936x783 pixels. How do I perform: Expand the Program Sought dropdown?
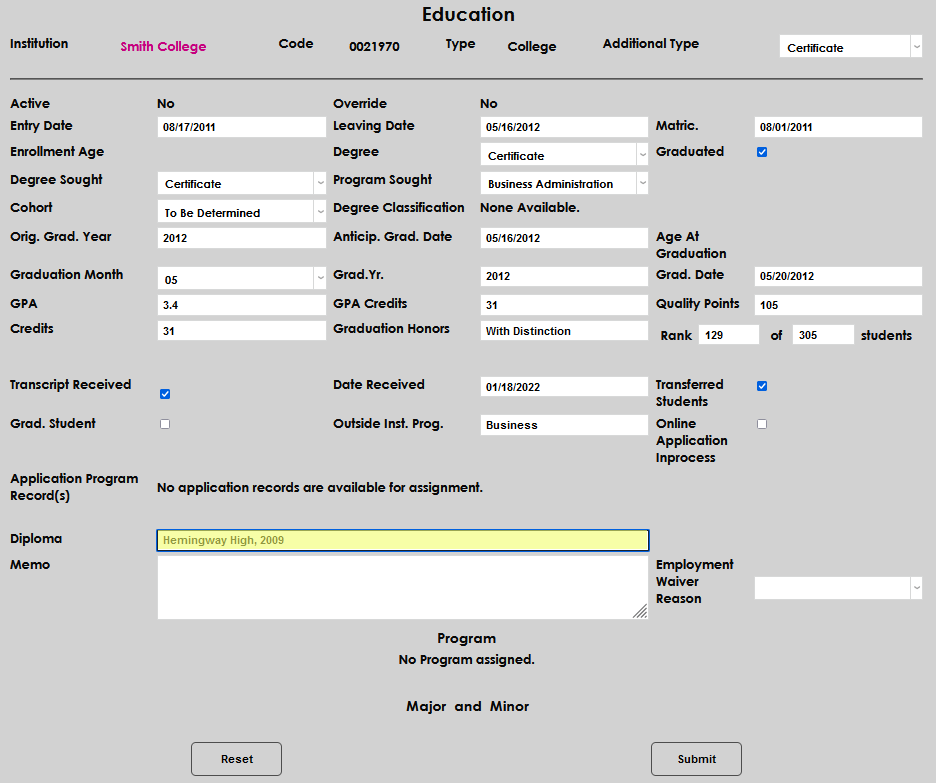[x=564, y=183]
